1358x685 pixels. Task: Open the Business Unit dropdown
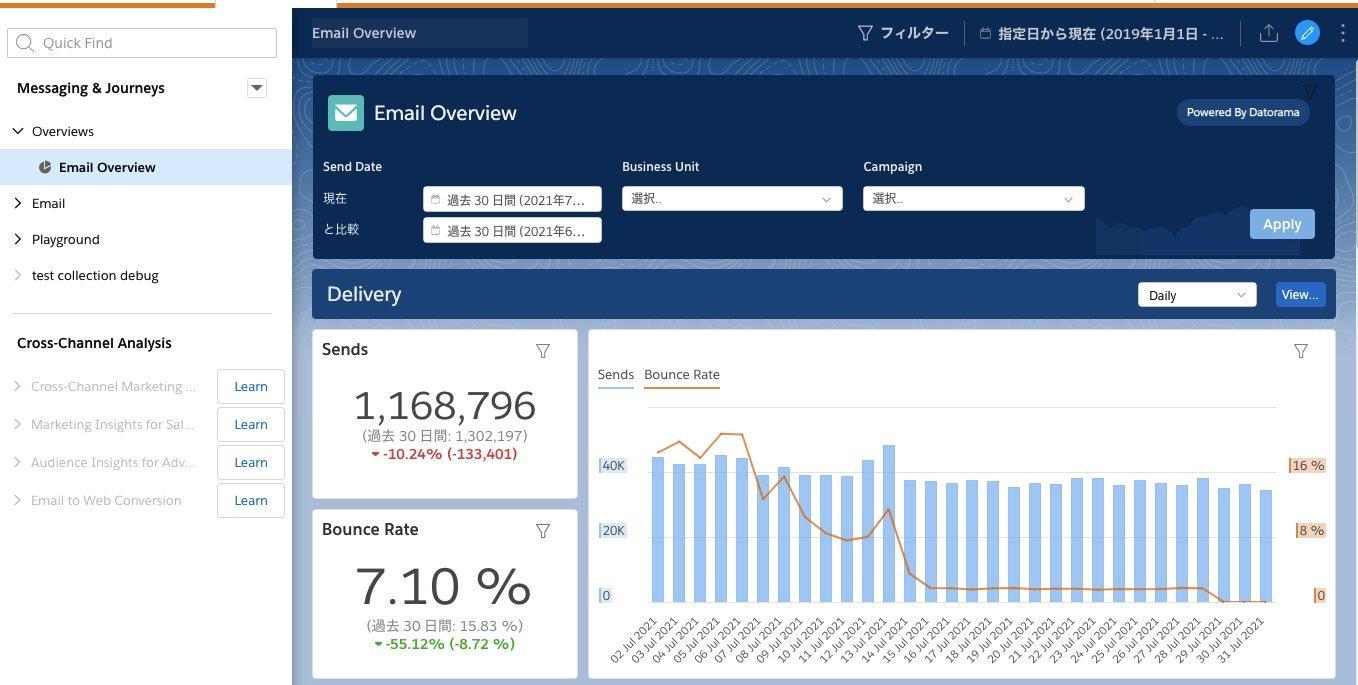click(x=732, y=199)
